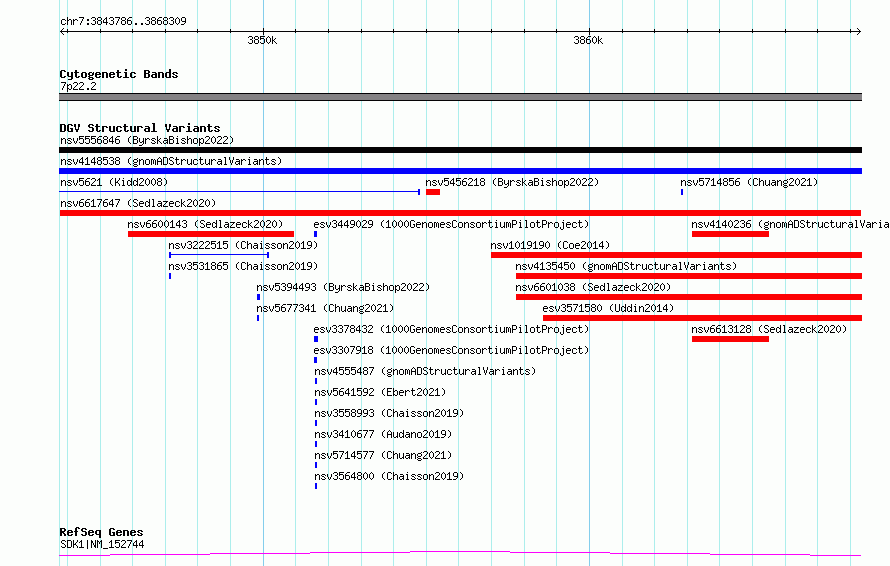
Task: Open esv3307918 (1000GenomesConsortiumPilotProject) label
Action: (451, 350)
